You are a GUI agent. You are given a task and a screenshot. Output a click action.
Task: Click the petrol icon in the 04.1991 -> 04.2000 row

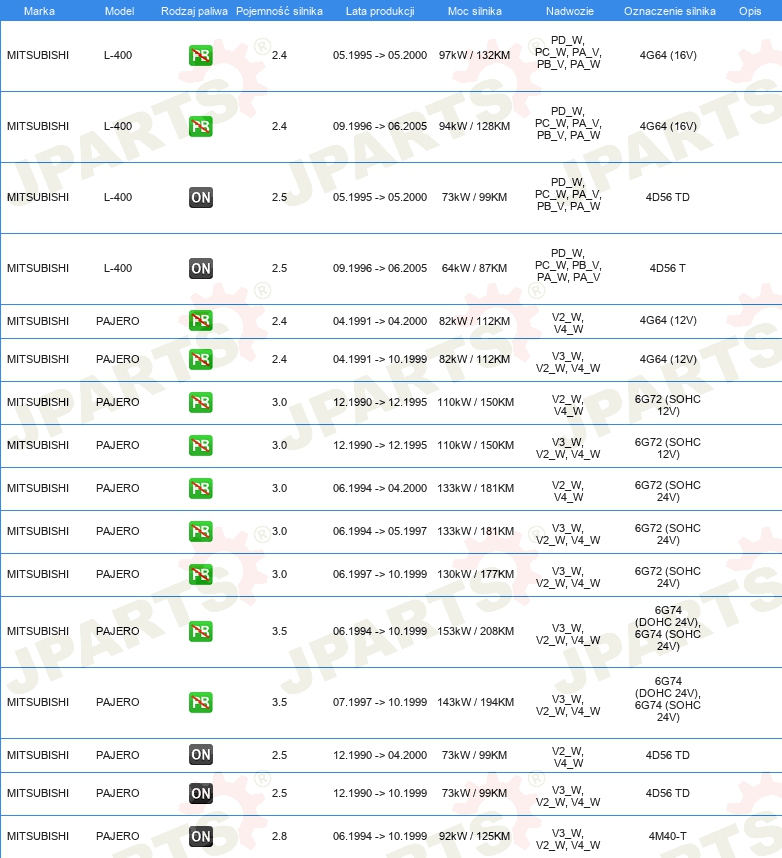[x=200, y=321]
